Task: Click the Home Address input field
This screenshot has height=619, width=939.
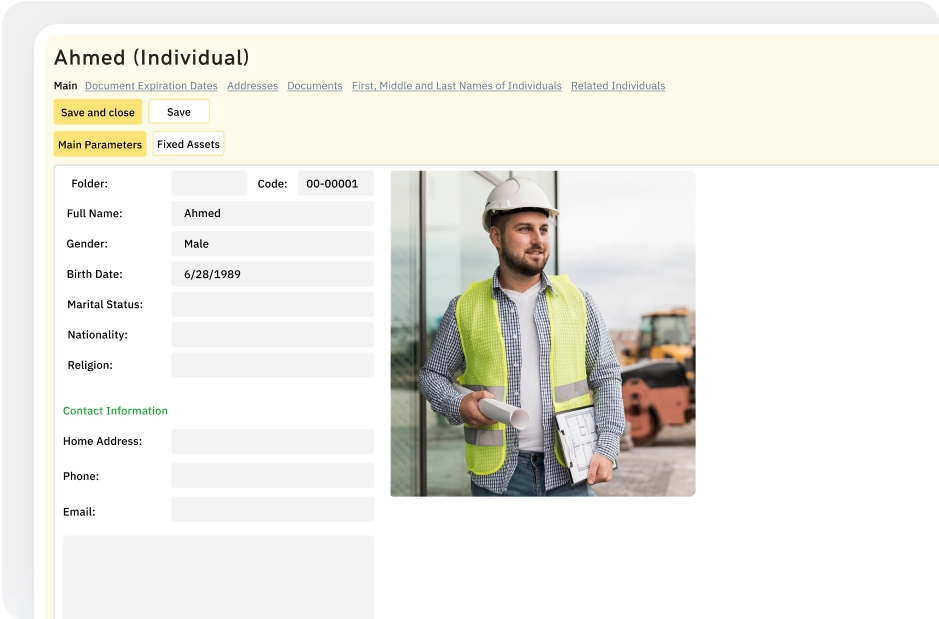Action: 272,441
